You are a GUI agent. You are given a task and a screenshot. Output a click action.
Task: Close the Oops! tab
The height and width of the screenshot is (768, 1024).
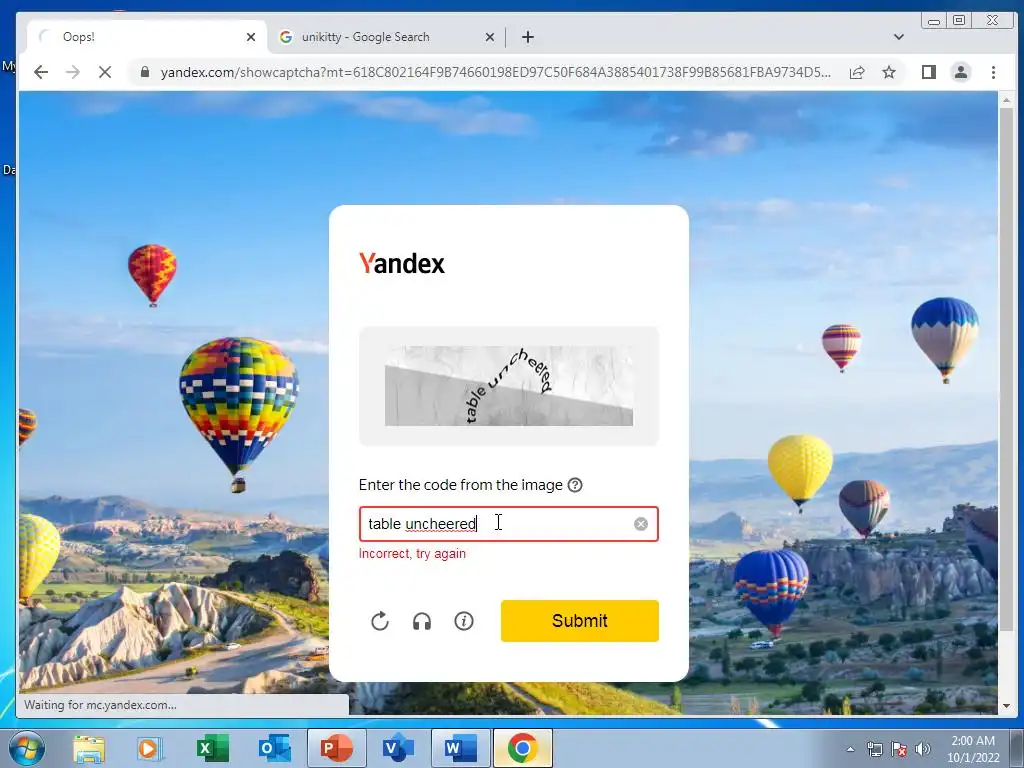pos(251,37)
